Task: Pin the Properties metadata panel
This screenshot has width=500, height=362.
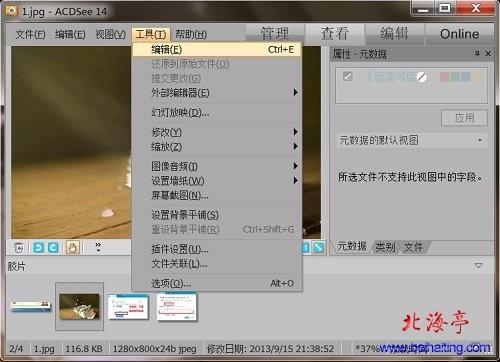Action: click(477, 53)
